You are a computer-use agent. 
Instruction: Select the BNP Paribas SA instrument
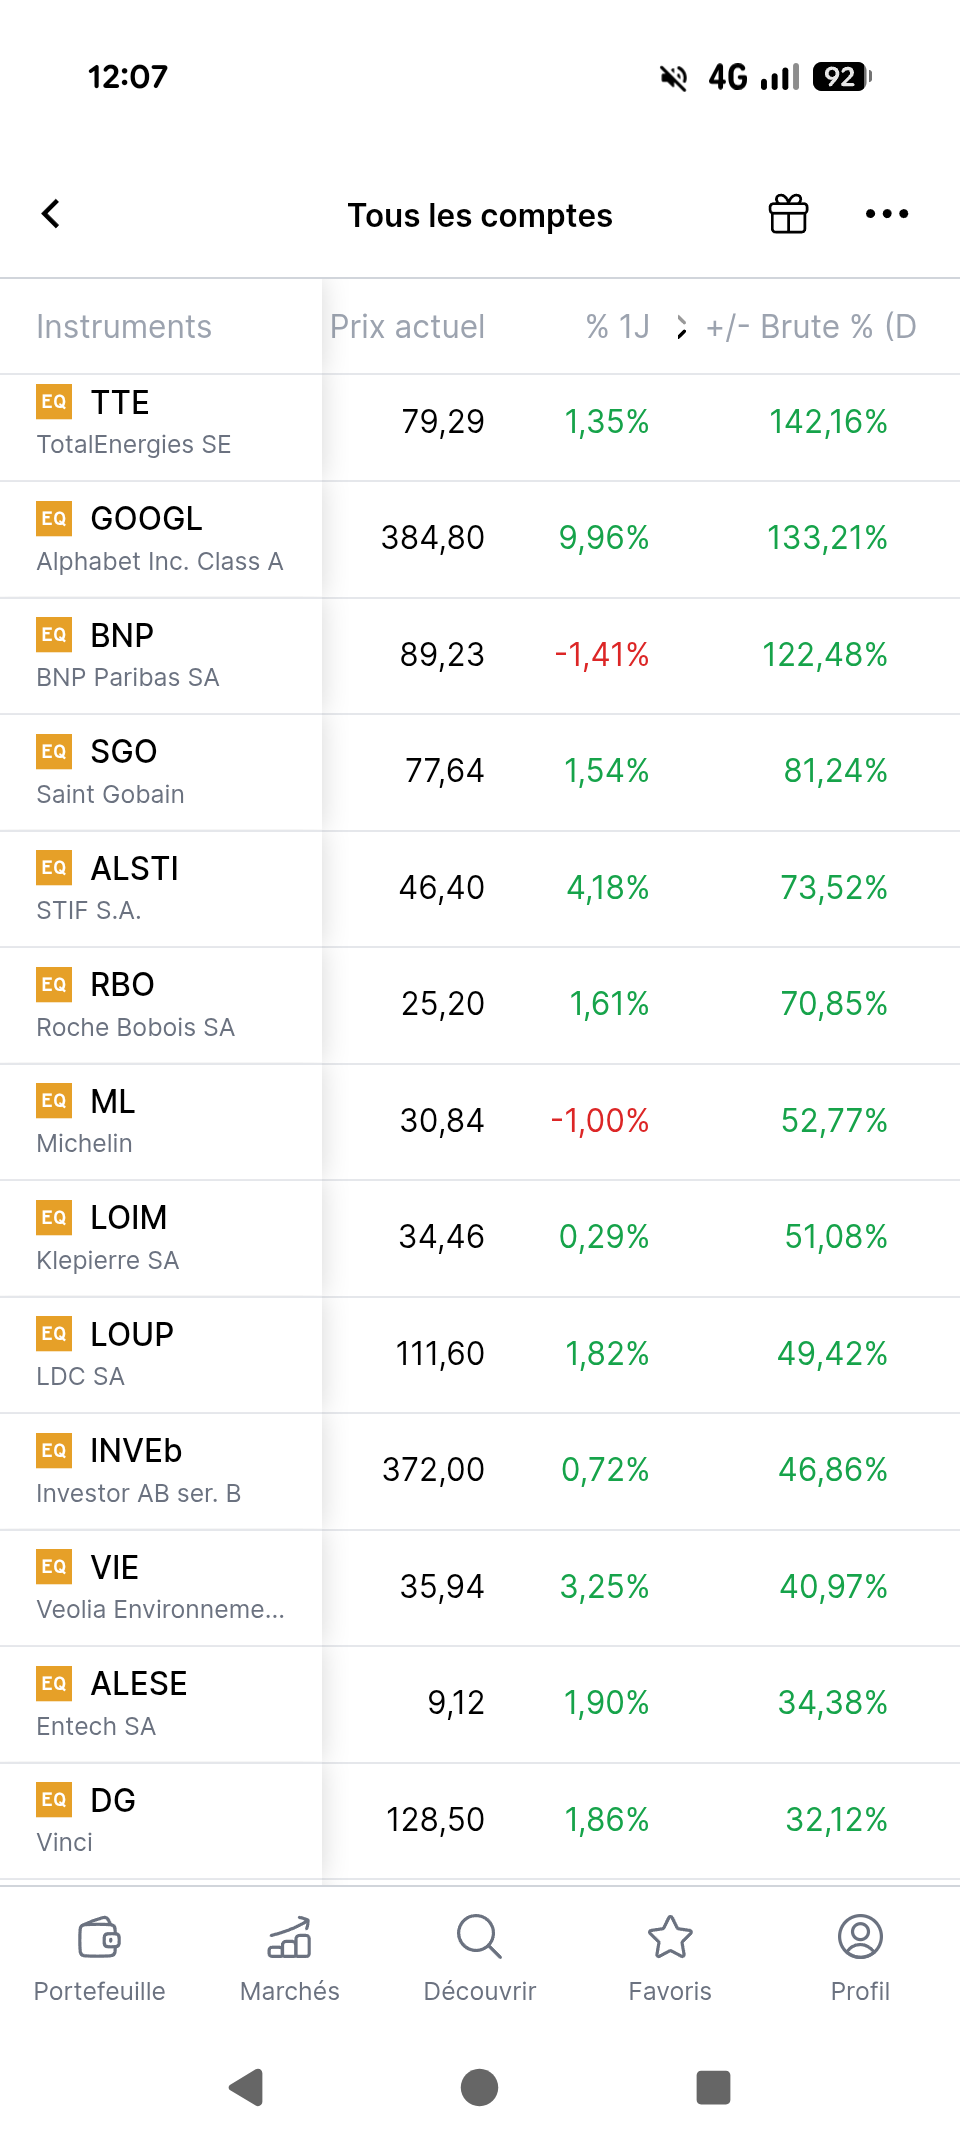coord(480,656)
